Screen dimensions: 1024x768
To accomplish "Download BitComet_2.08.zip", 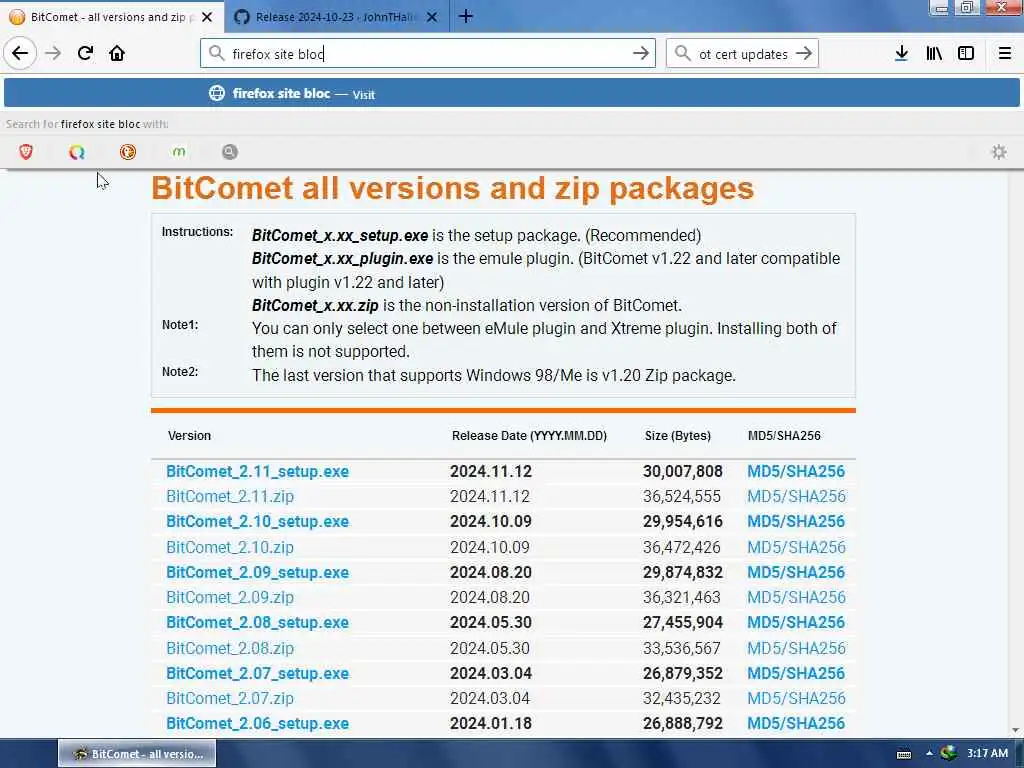I will tap(230, 648).
